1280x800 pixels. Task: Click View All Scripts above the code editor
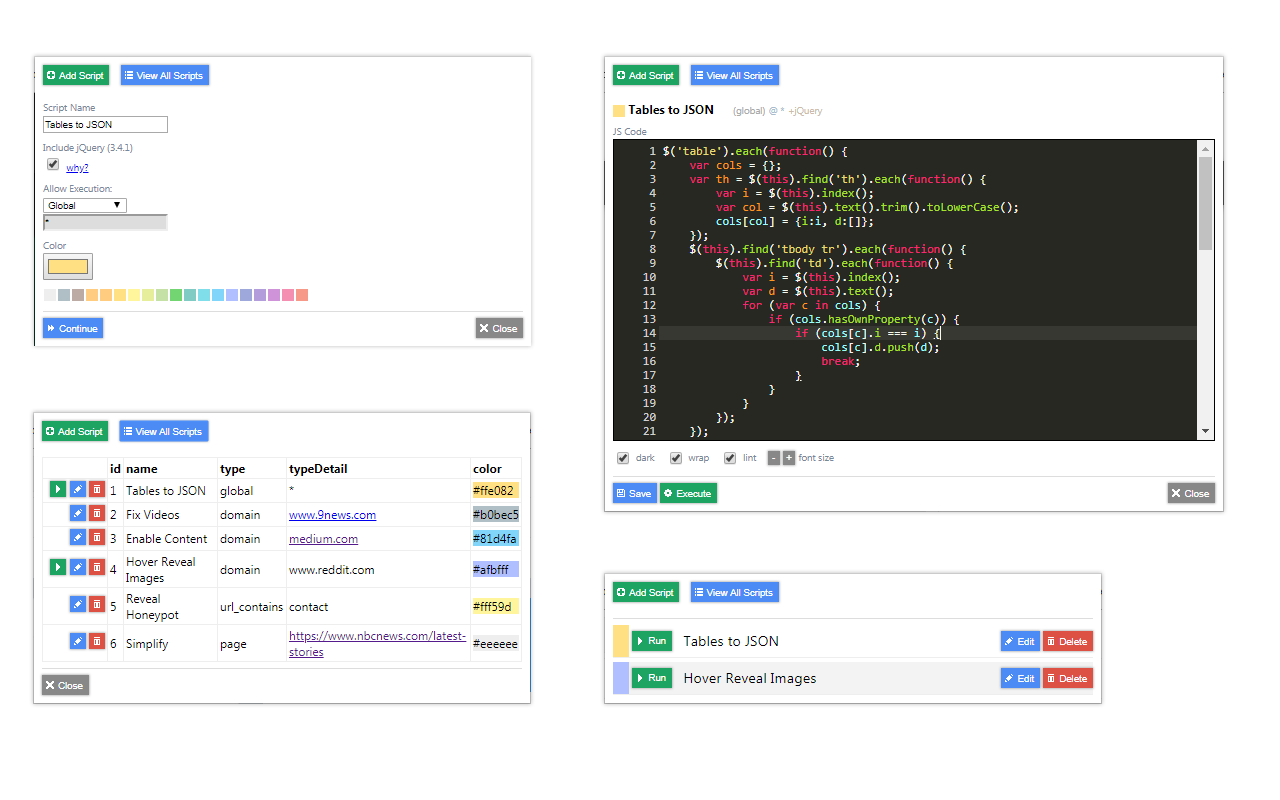tap(735, 75)
